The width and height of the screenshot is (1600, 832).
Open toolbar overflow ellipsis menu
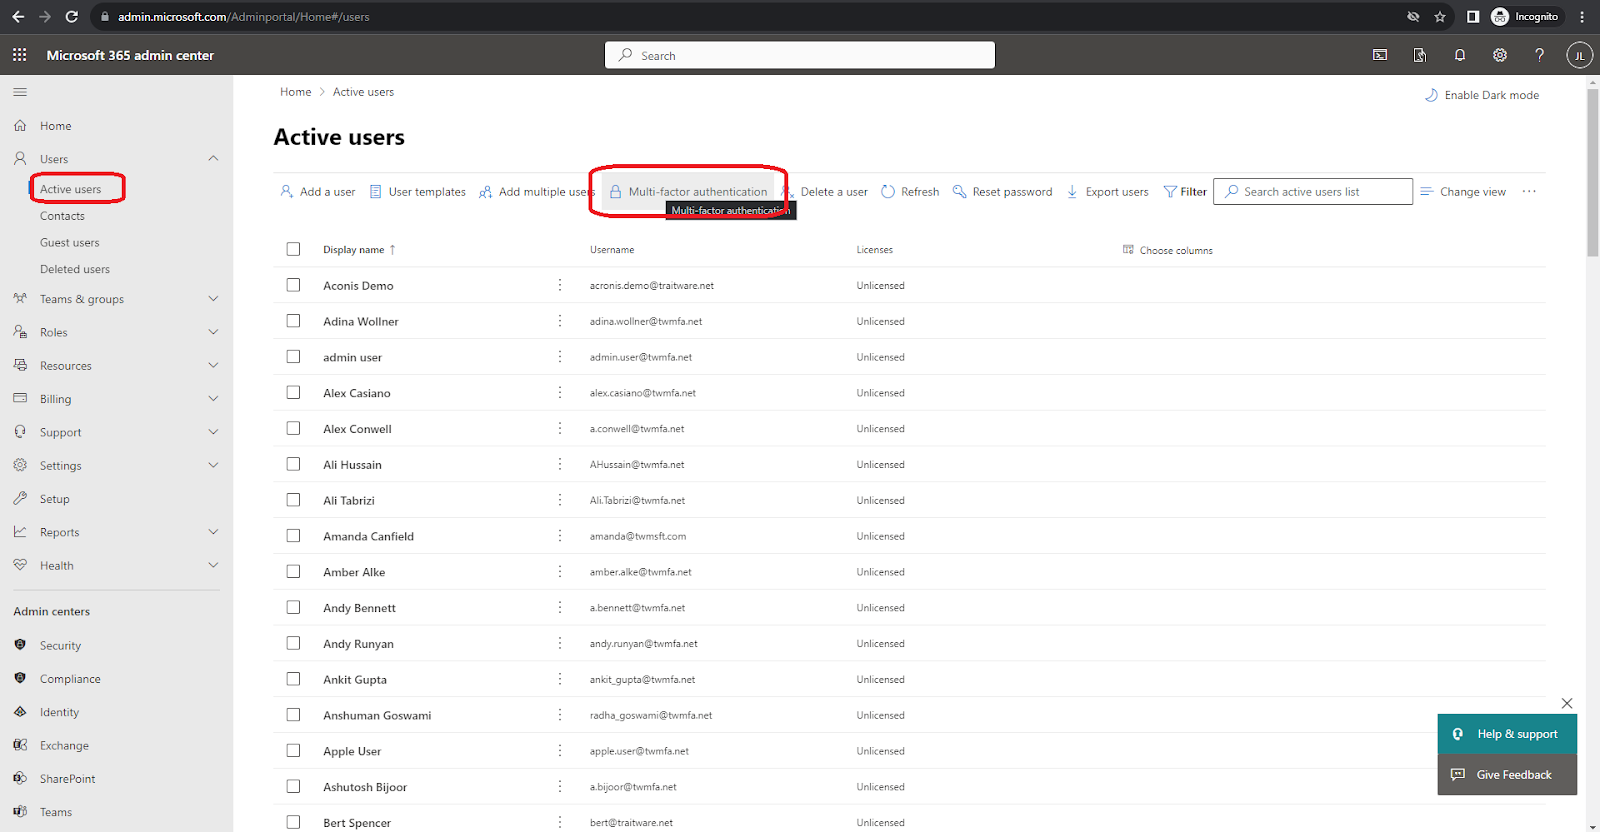1529,191
